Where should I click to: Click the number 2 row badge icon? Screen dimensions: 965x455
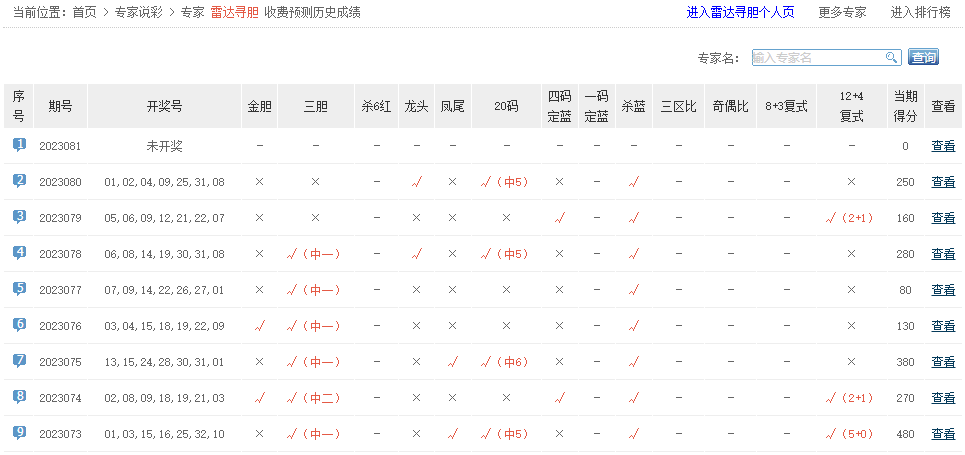(x=19, y=181)
